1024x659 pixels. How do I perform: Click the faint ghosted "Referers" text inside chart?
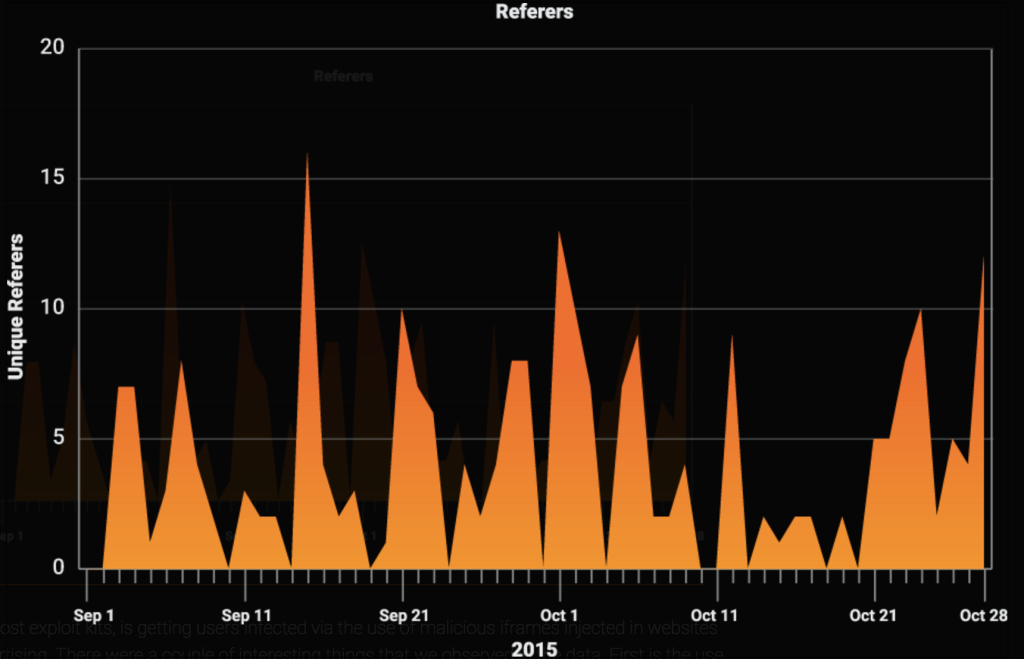click(343, 76)
